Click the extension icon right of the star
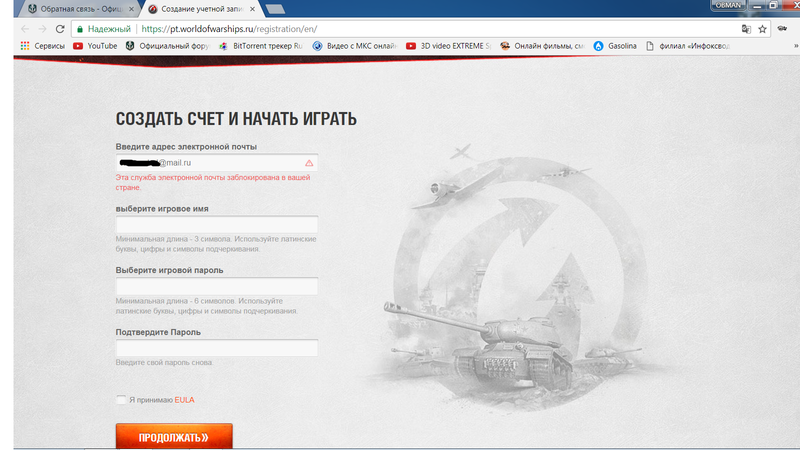The width and height of the screenshot is (800, 450). point(782,29)
